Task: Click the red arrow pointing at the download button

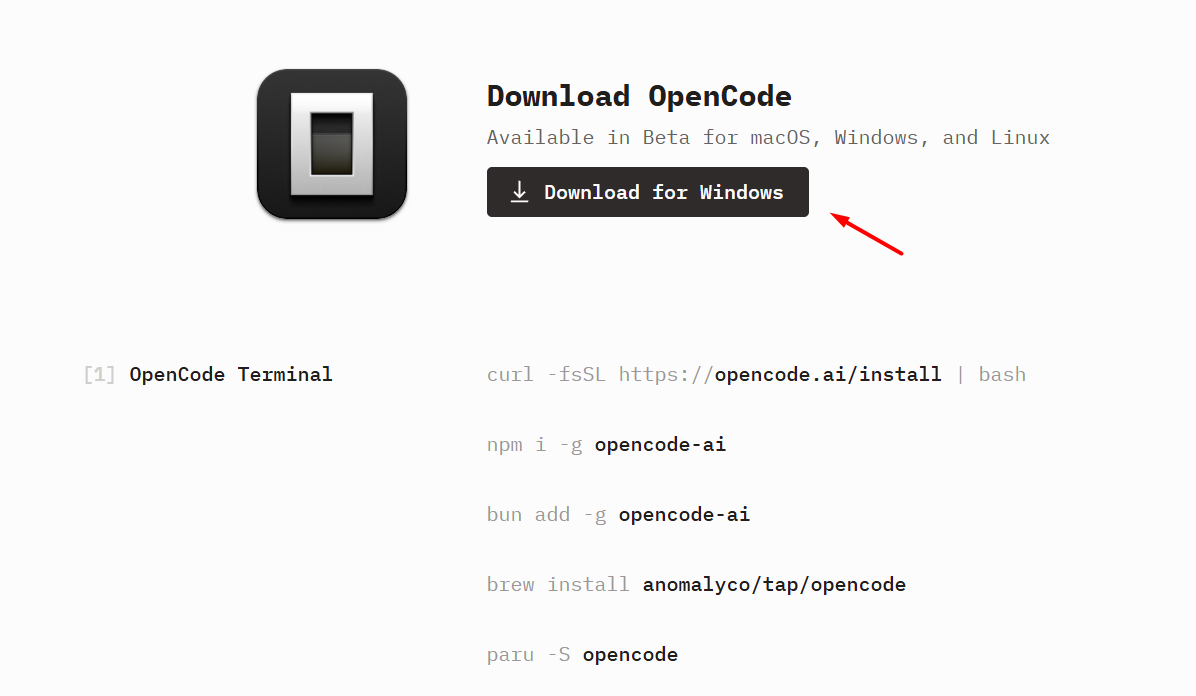Action: tap(866, 235)
